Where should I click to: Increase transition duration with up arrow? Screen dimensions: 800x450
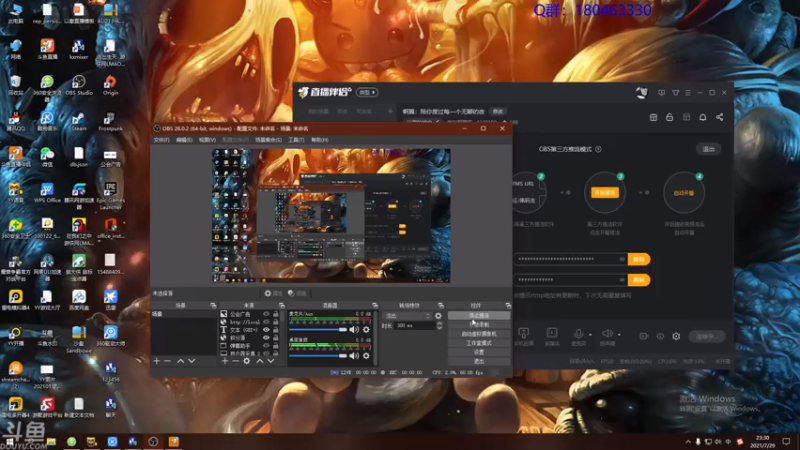pyautogui.click(x=439, y=323)
